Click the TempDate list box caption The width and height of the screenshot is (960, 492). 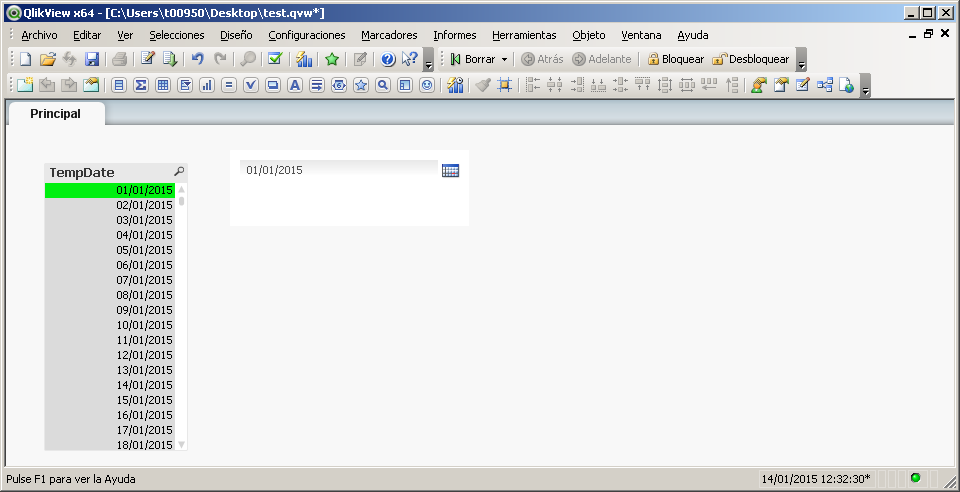[x=116, y=172]
